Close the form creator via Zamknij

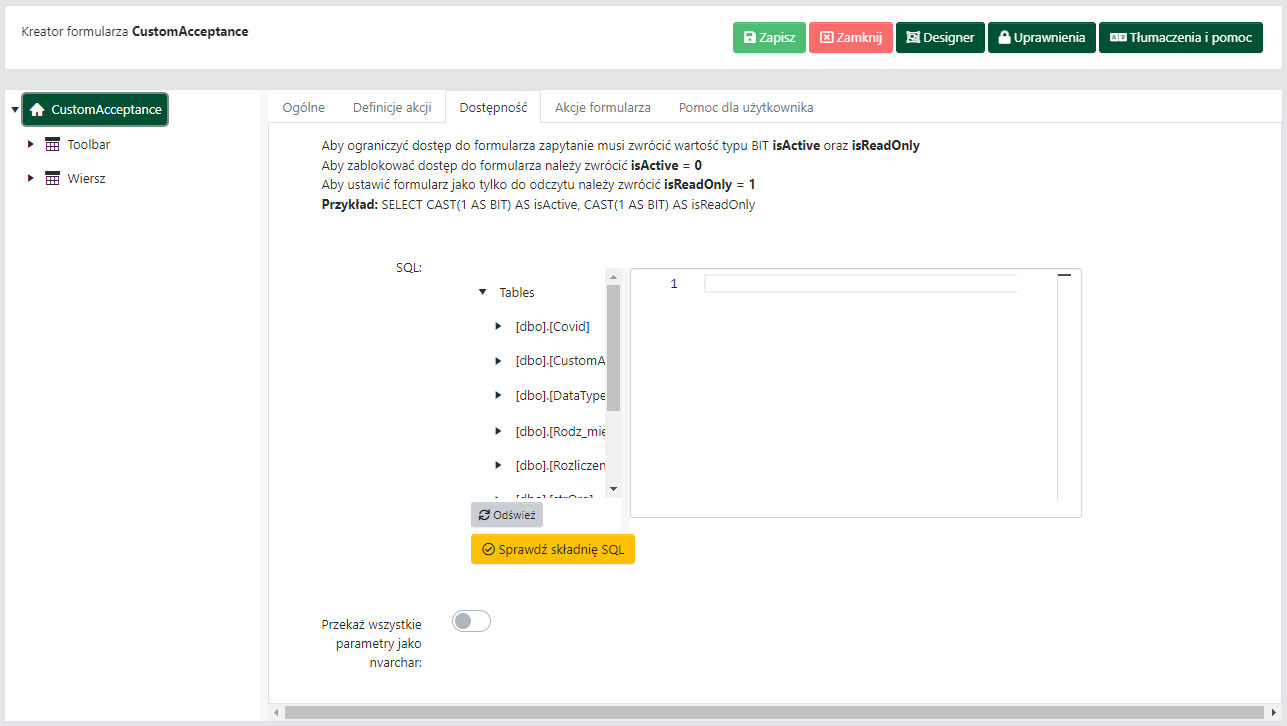coord(850,38)
